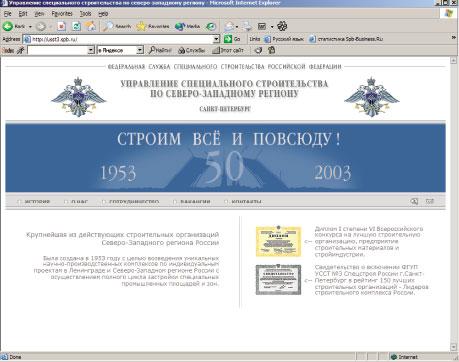Click the Edit page toolbar icon
The width and height of the screenshot is (459, 362).
pyautogui.click(x=262, y=26)
